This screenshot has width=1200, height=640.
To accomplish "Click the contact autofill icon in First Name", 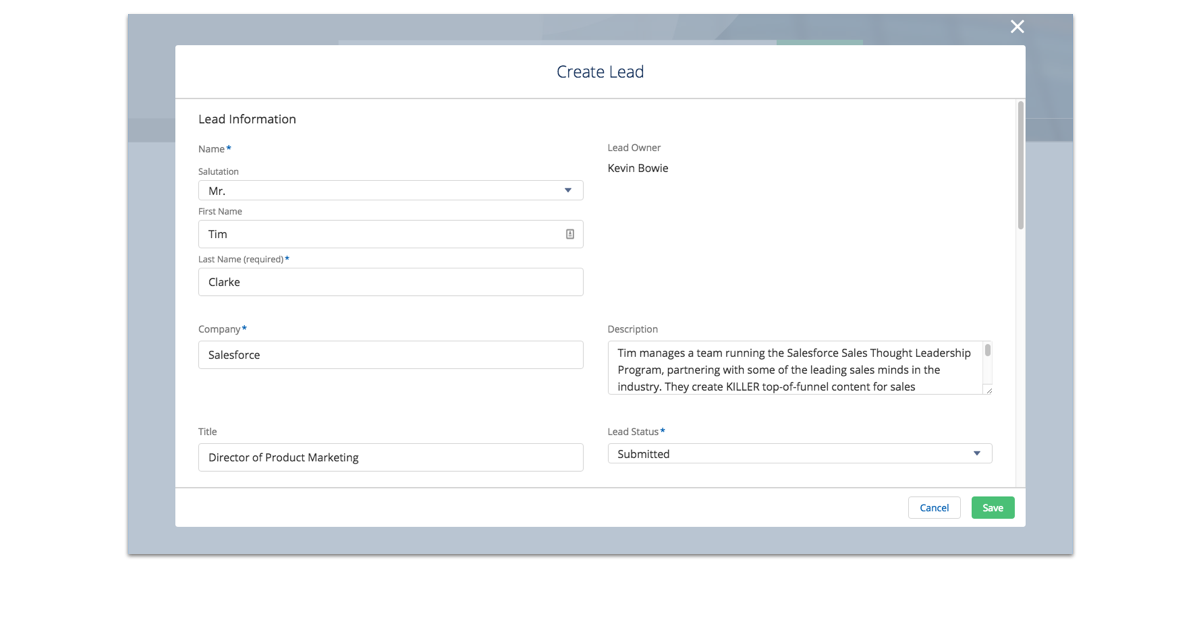I will tap(570, 234).
